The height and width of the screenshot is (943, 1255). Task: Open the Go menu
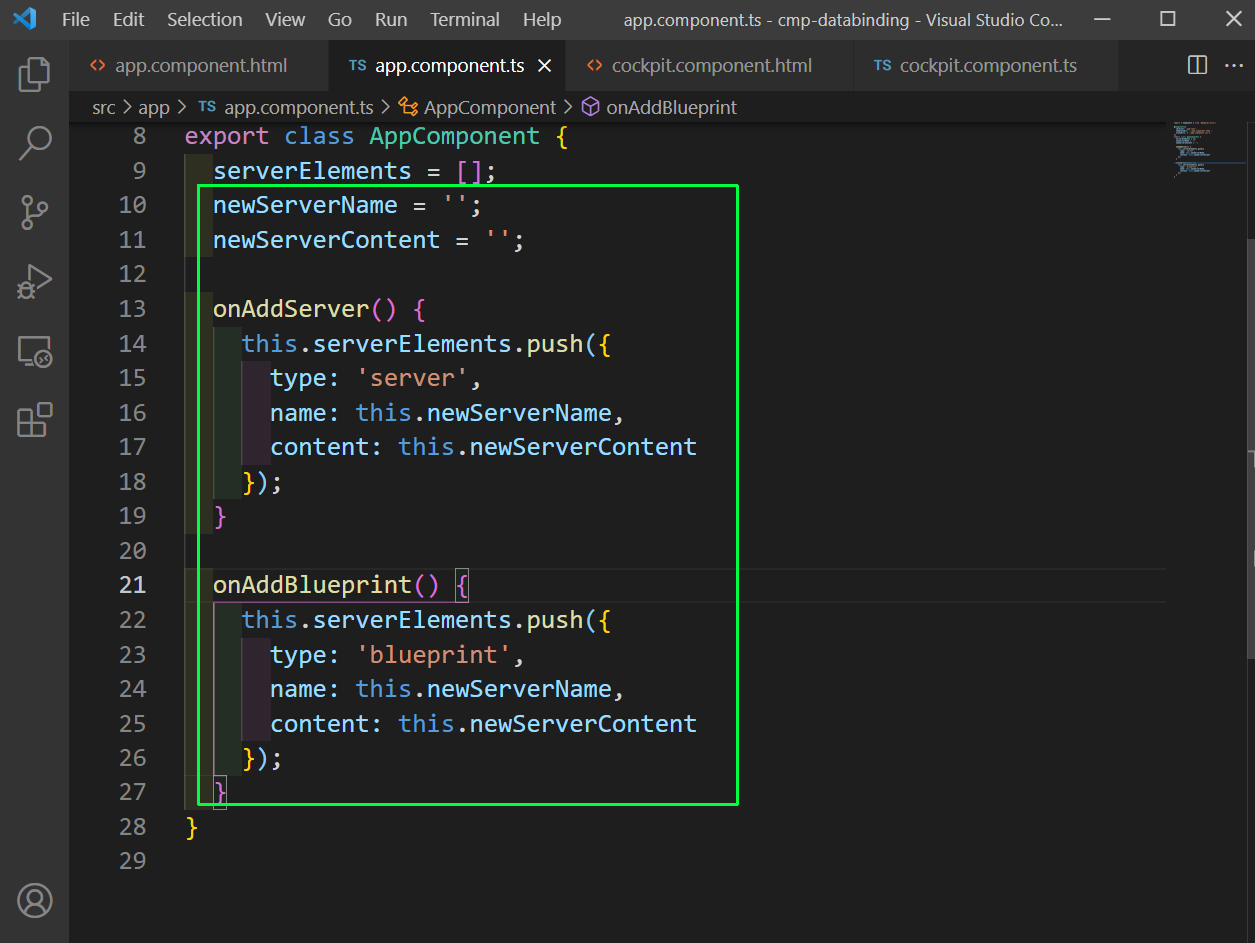(340, 19)
